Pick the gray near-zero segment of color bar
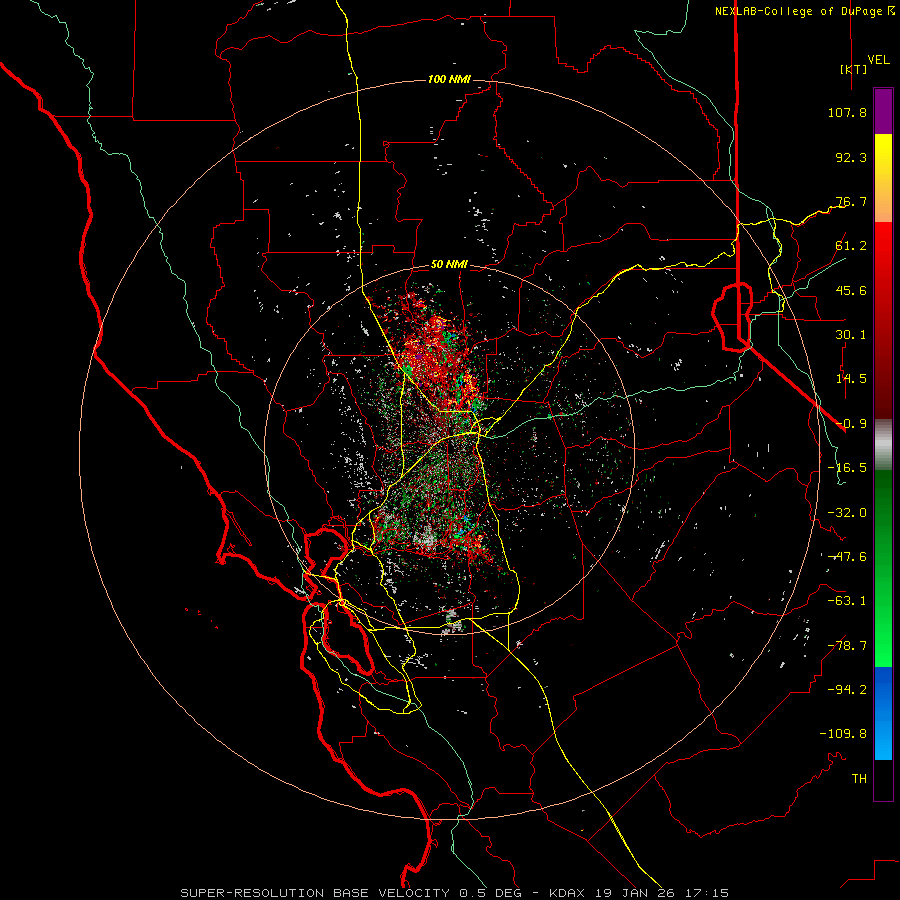Image resolution: width=900 pixels, height=900 pixels. [x=883, y=444]
